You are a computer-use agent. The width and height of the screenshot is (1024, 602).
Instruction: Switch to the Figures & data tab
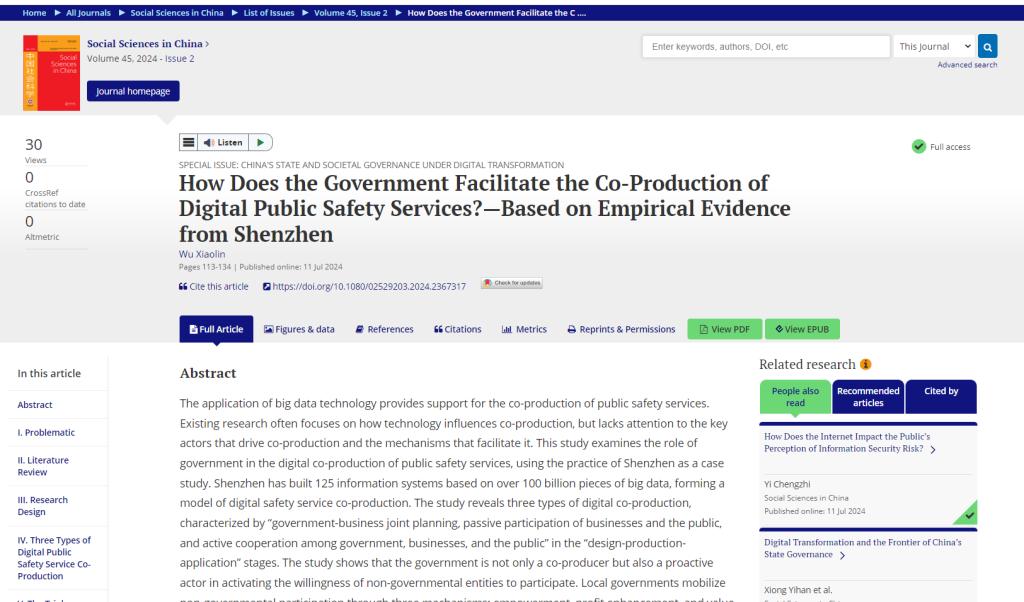(x=298, y=329)
